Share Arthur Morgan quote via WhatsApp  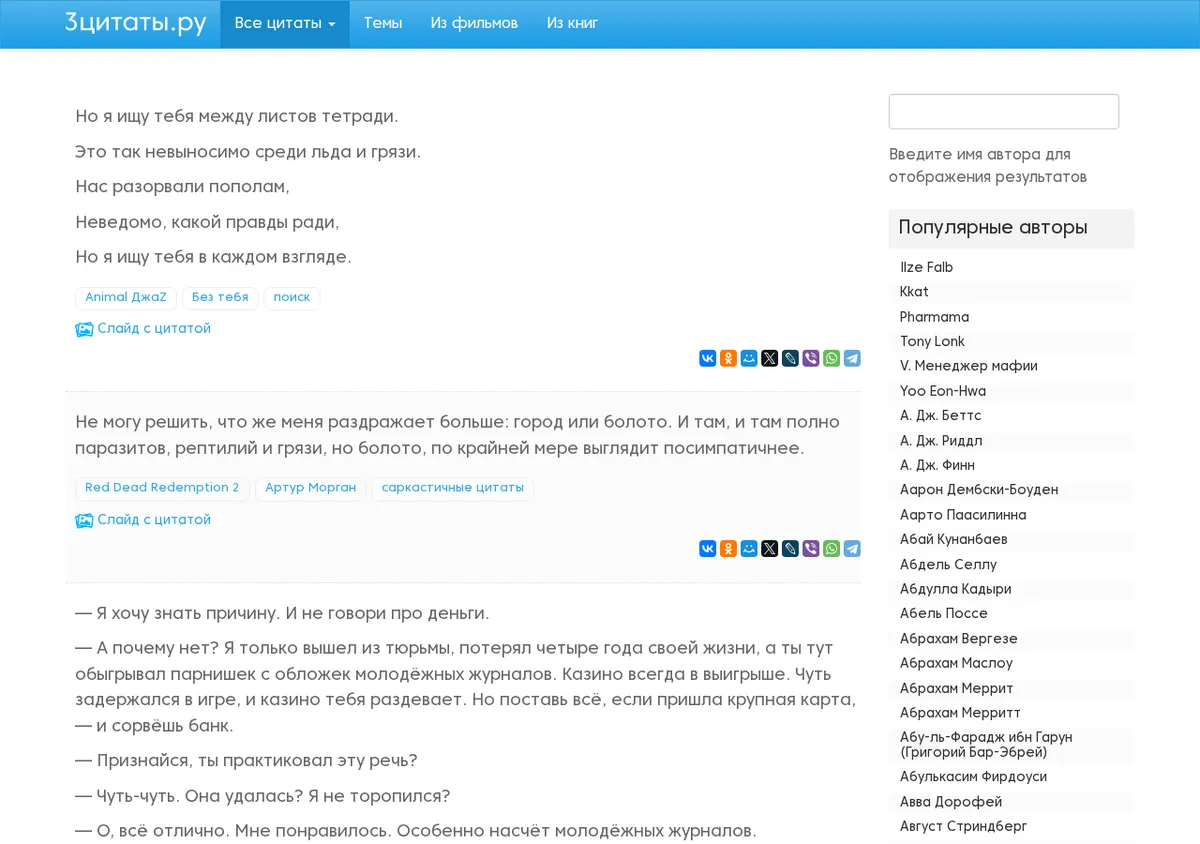tap(831, 548)
